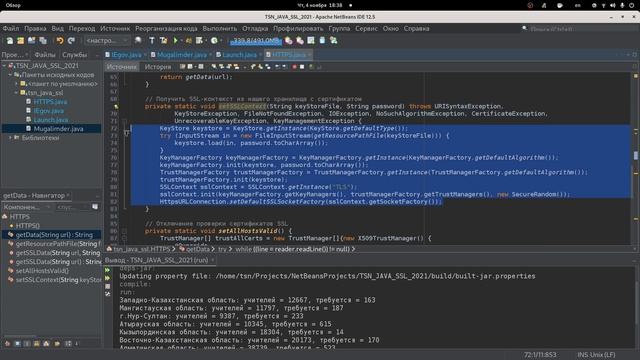Select the HTTPS() constructor in the Navigator
Viewport: 640px width, 360px height.
(28, 226)
